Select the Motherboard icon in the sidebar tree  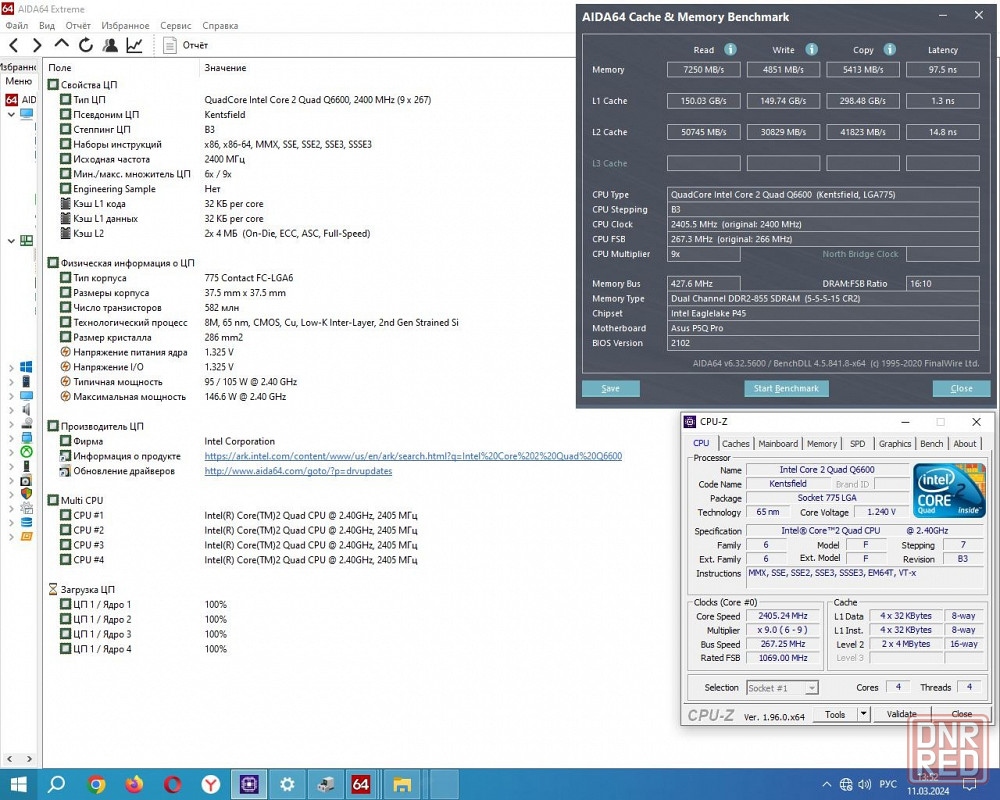(26, 241)
